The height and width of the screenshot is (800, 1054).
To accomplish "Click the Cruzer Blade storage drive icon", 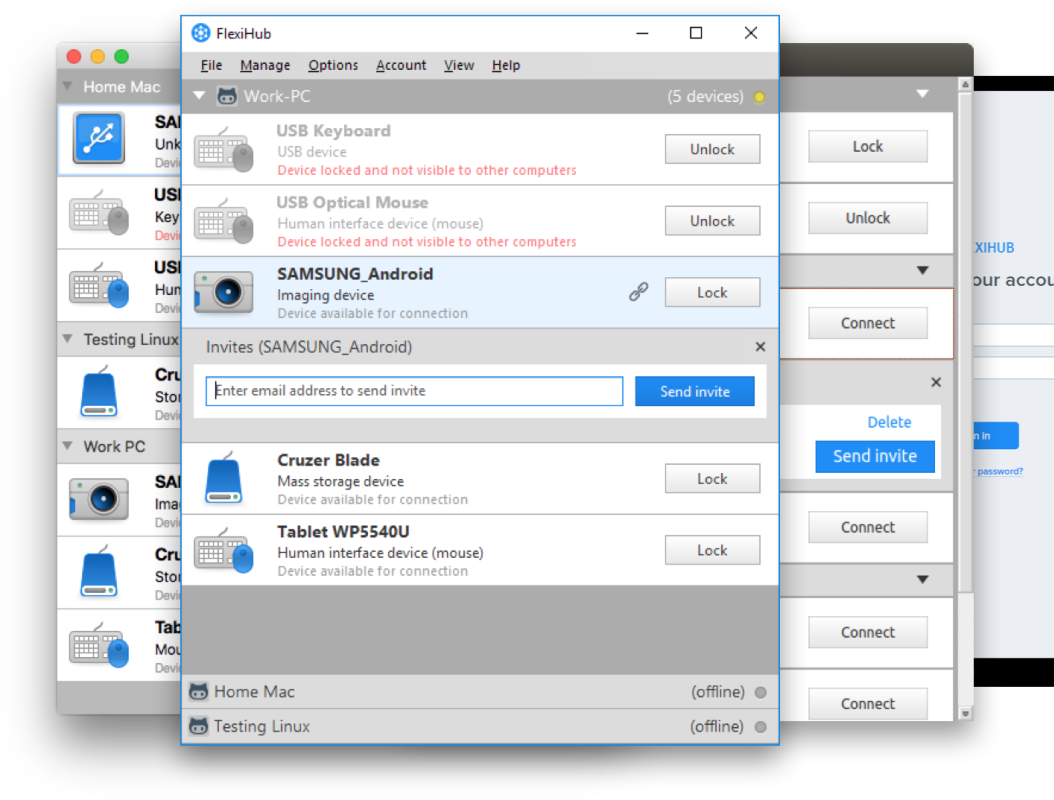I will (x=223, y=479).
